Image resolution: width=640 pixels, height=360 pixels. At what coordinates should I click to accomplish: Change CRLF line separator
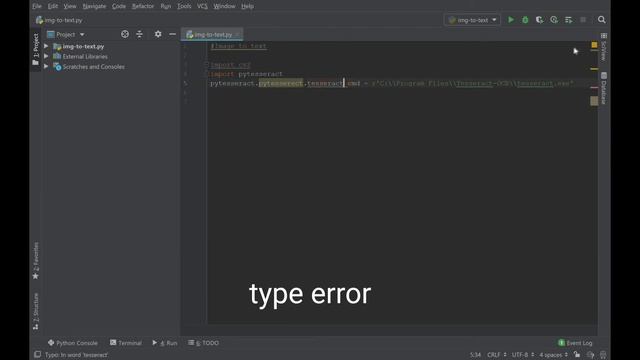[497, 355]
